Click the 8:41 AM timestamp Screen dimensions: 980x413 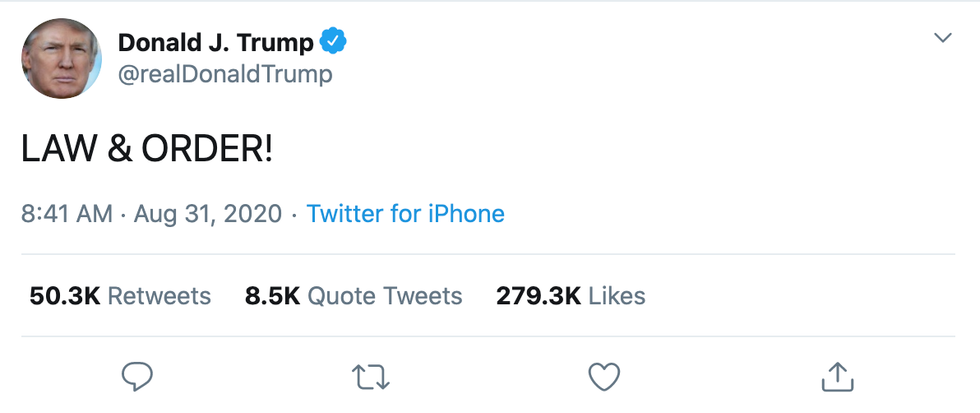coord(67,213)
